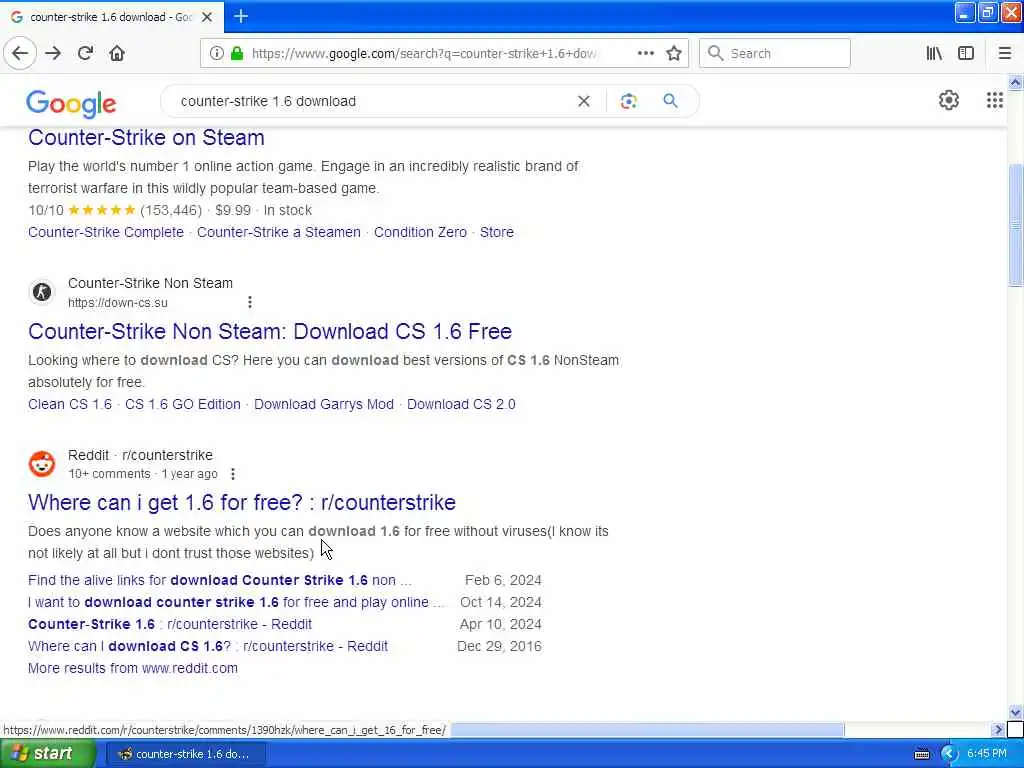The width and height of the screenshot is (1024, 768).
Task: Close the counter-strike 1.6 download tab
Action: 207,17
